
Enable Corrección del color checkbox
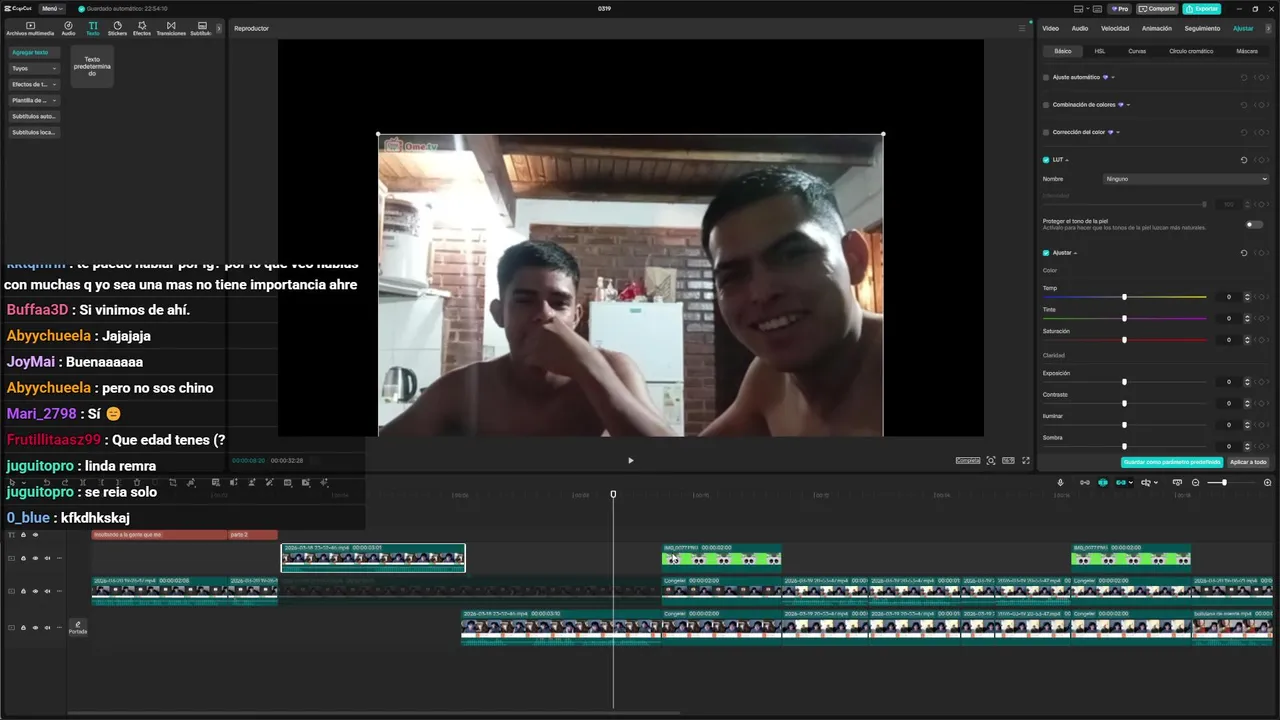[x=1046, y=132]
